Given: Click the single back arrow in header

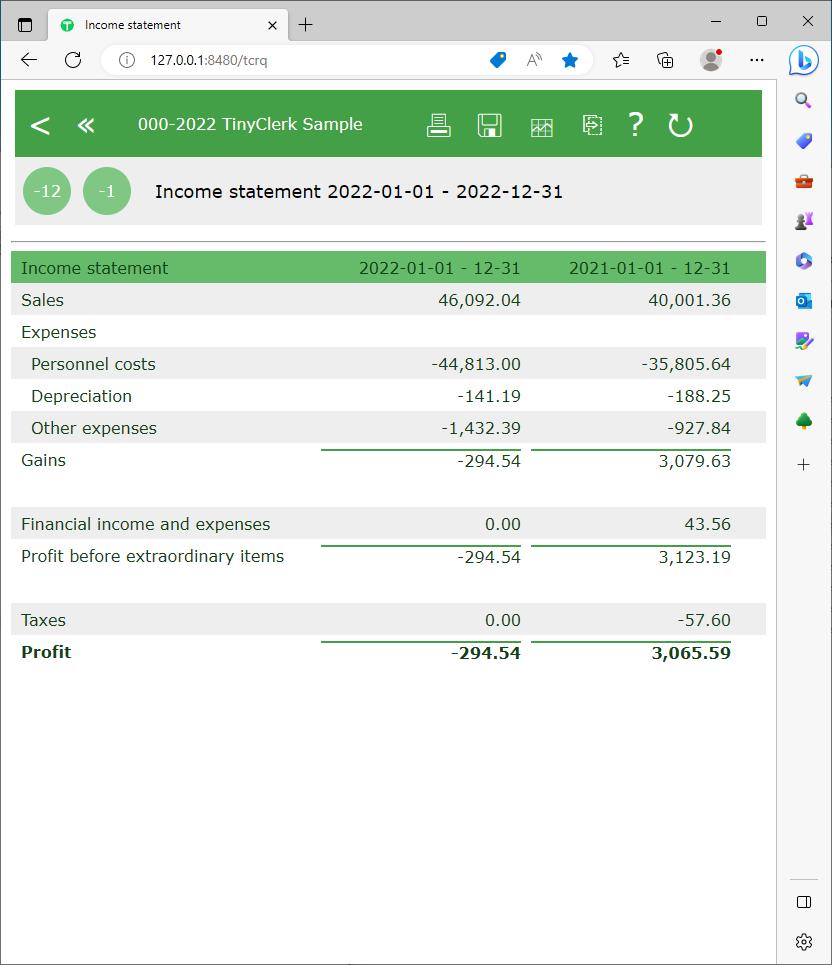Looking at the screenshot, I should (x=40, y=125).
